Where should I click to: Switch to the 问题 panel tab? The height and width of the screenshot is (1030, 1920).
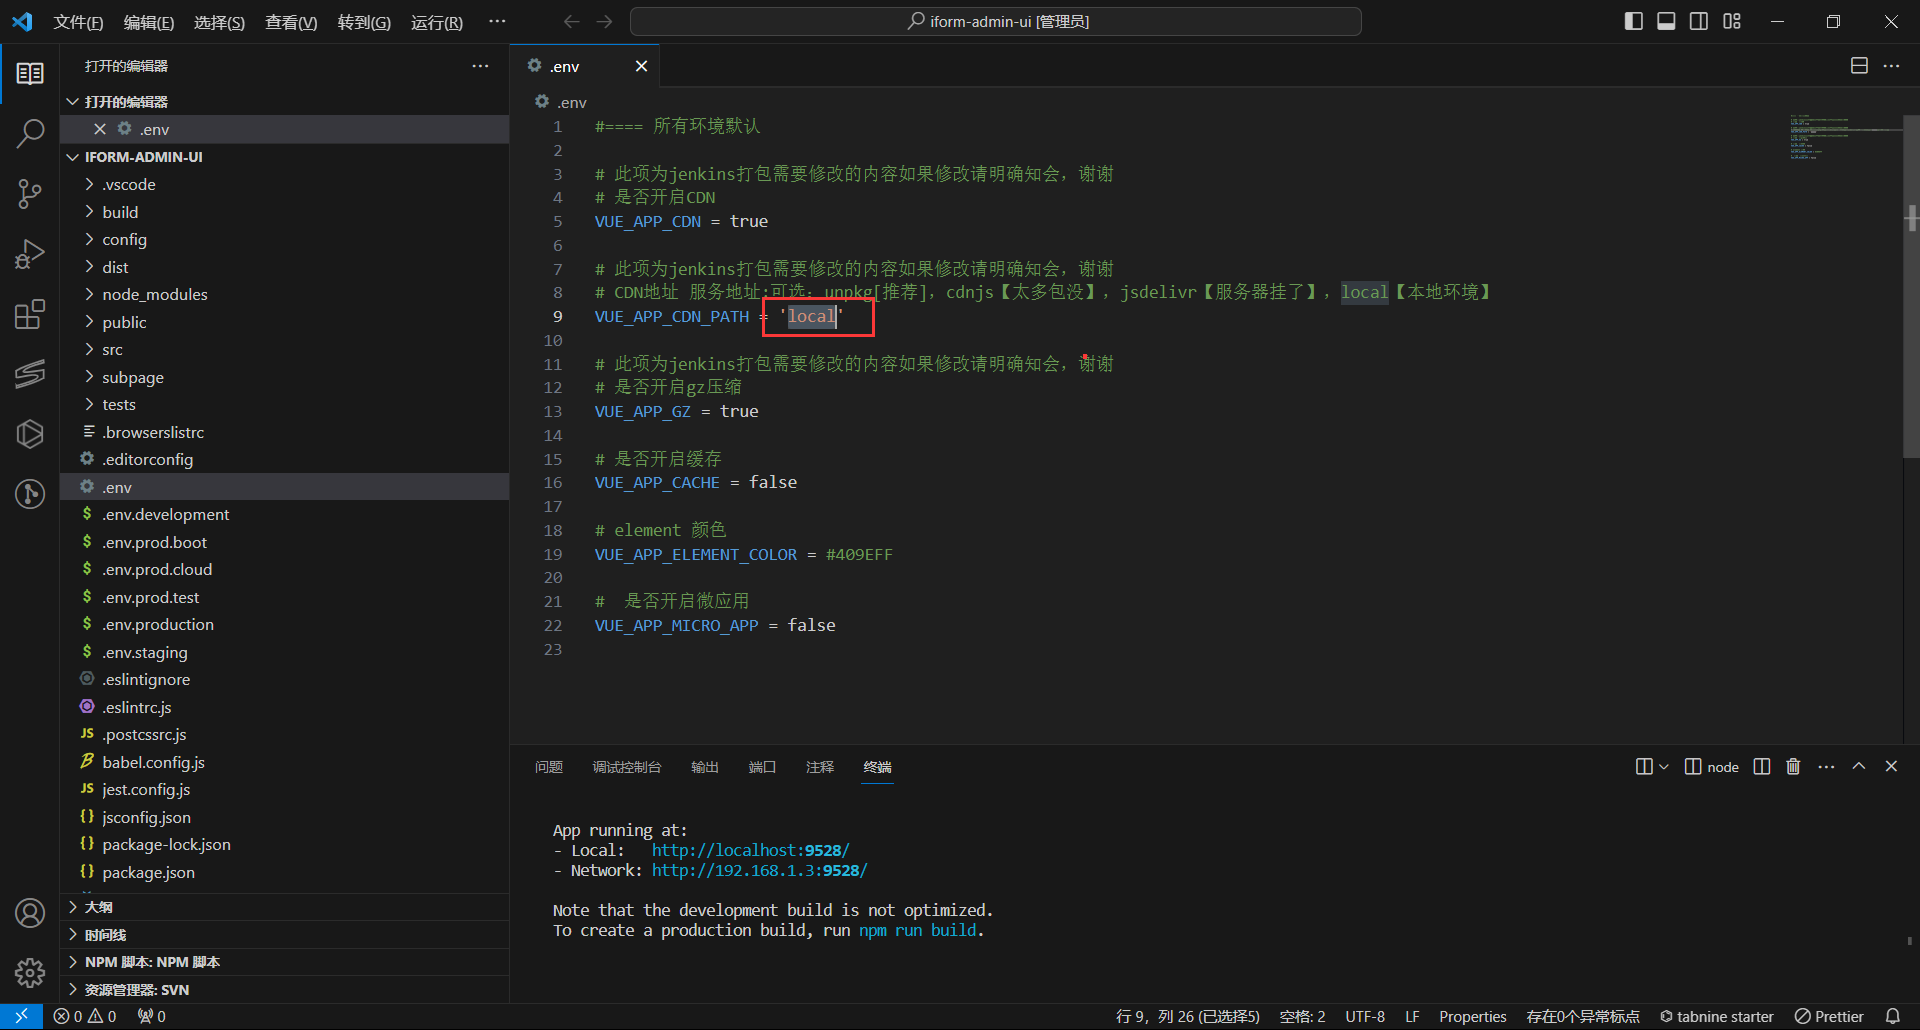(x=549, y=767)
